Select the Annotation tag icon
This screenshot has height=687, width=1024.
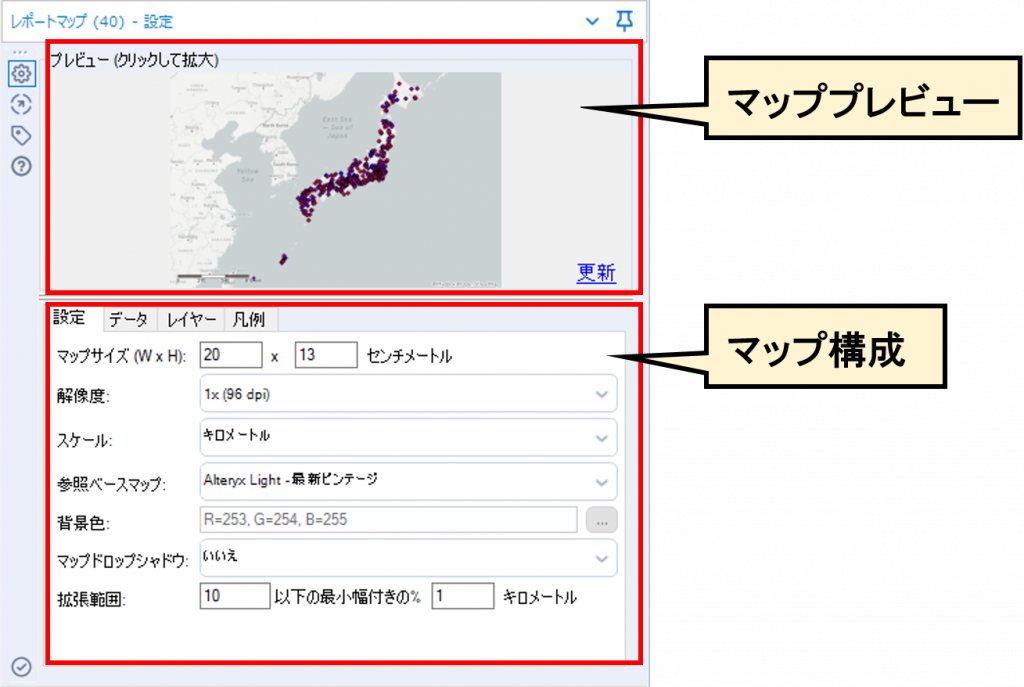coord(22,134)
